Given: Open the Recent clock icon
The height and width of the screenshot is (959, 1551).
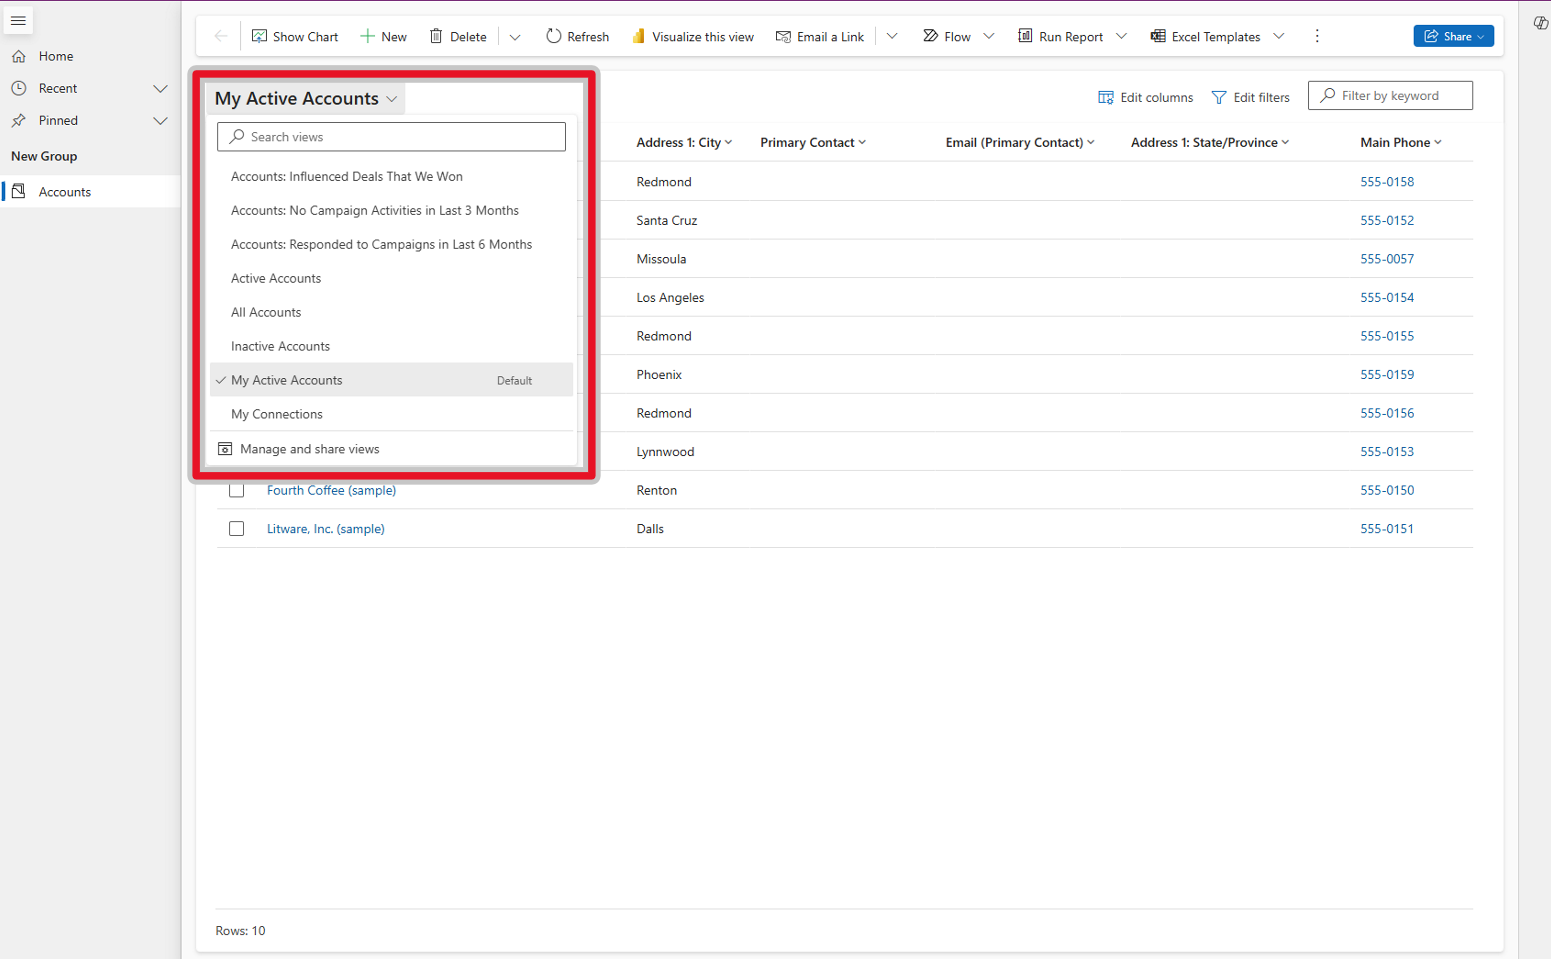Looking at the screenshot, I should 19,88.
